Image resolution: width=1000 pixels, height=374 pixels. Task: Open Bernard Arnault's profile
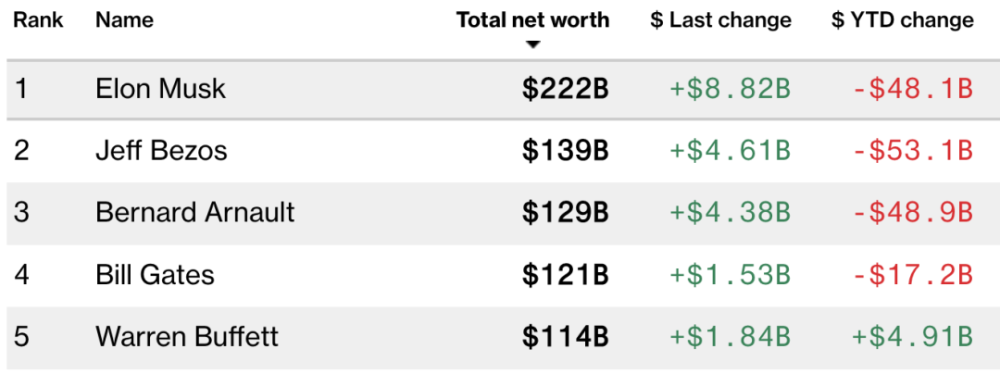(195, 213)
